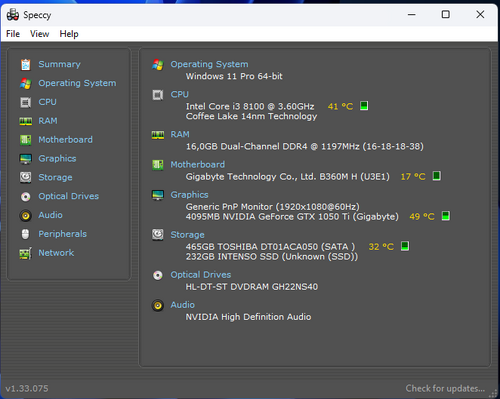Select Summary in the sidebar

[59, 64]
